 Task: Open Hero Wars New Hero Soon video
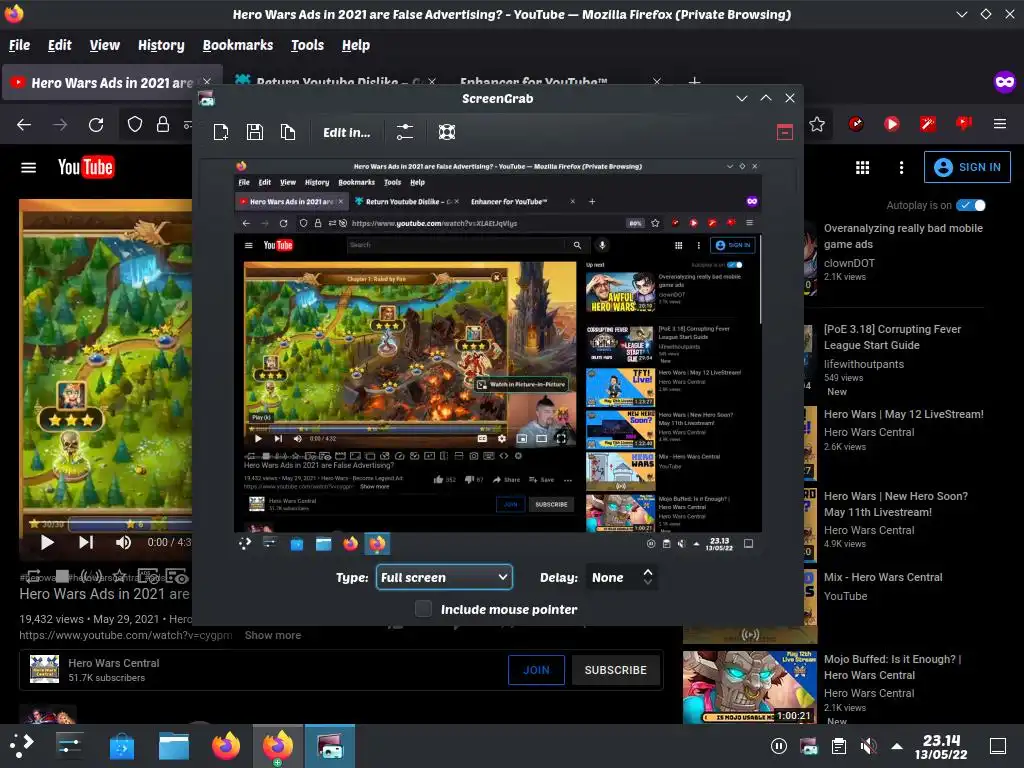click(895, 504)
